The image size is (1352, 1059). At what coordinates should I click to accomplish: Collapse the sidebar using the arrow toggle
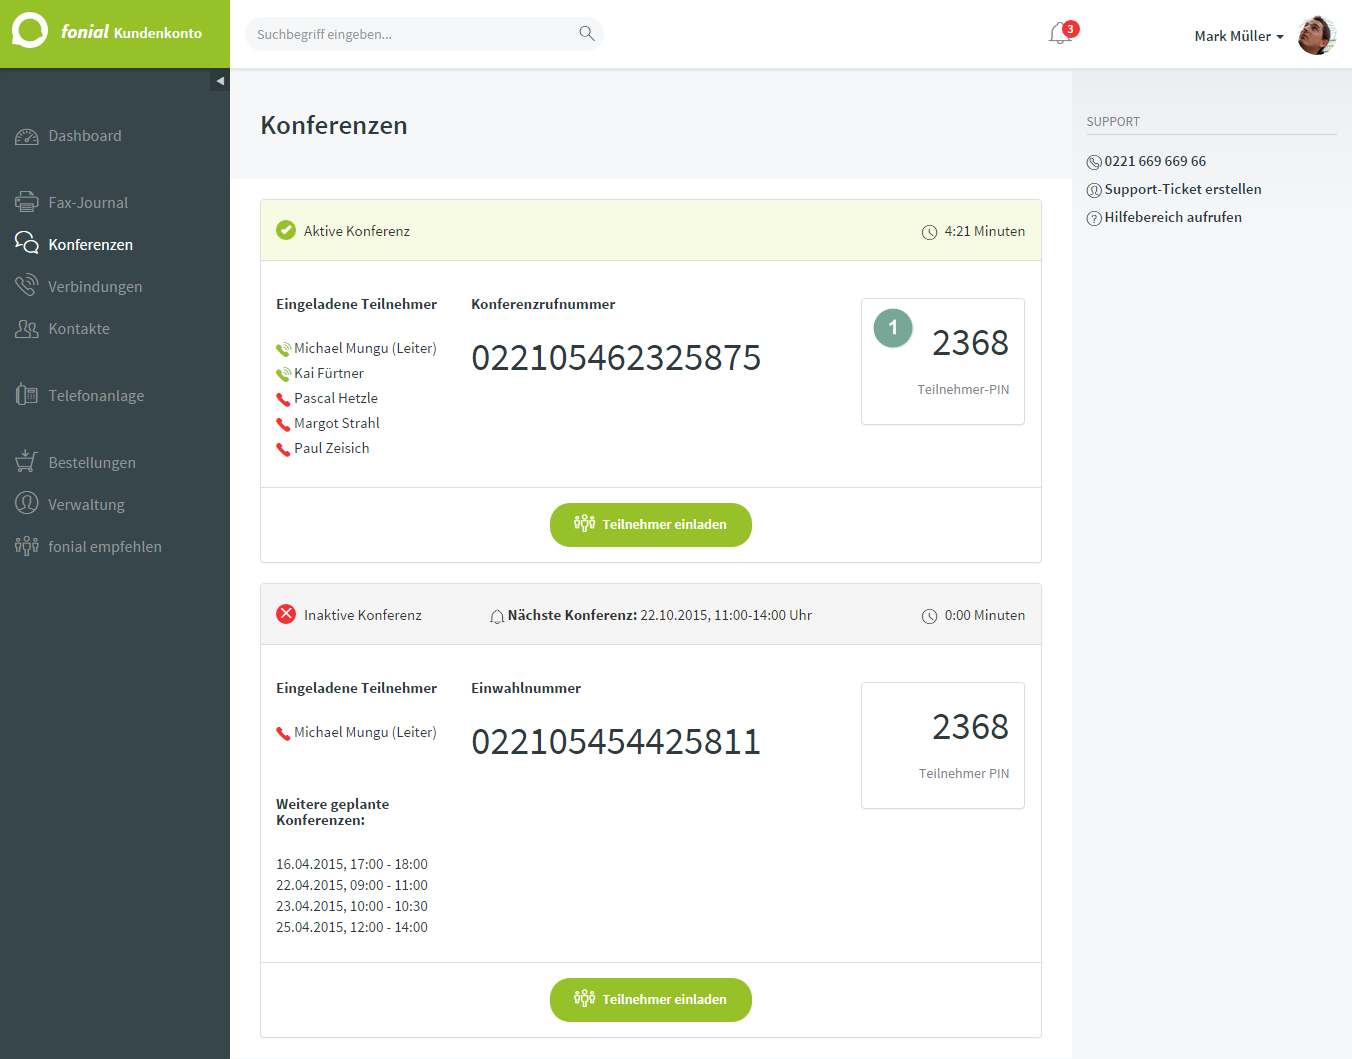pos(220,81)
